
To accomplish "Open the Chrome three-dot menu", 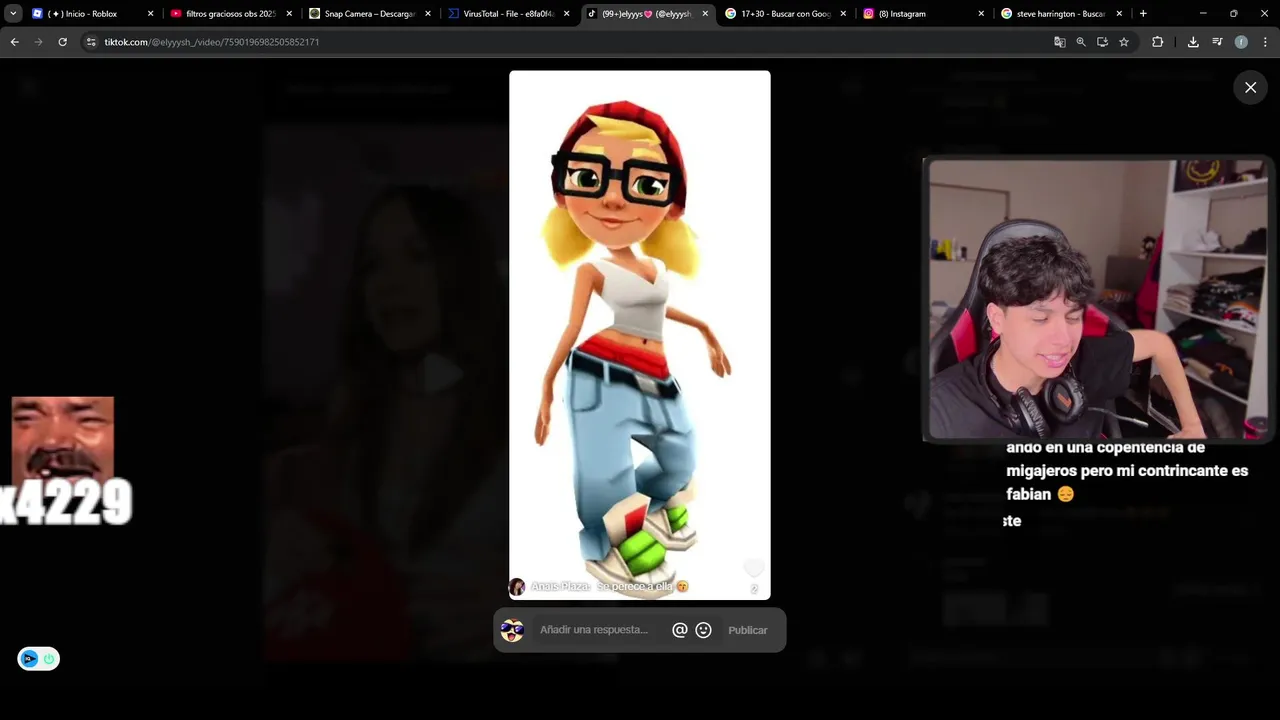I will (x=1265, y=42).
